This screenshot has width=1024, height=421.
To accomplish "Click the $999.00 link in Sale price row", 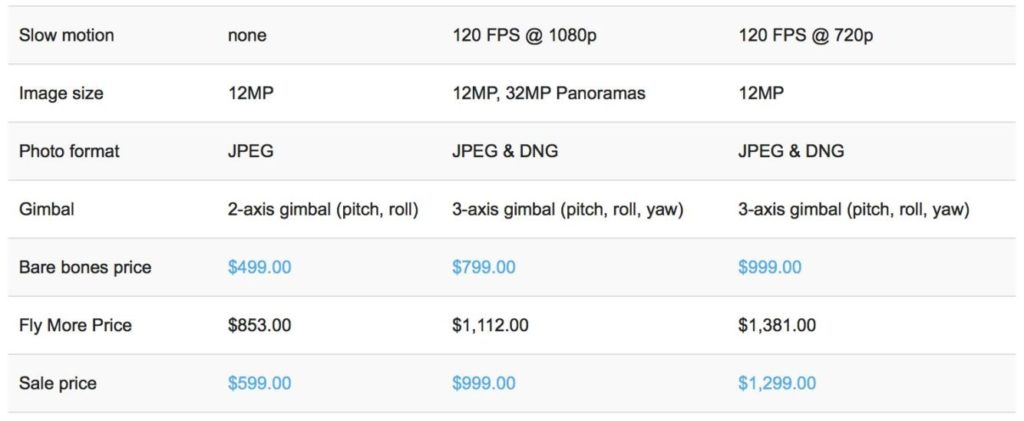I will point(484,383).
